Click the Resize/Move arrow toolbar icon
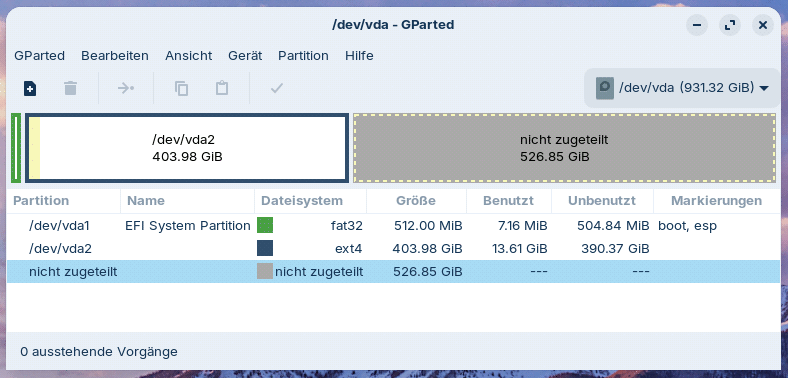Image resolution: width=788 pixels, height=378 pixels. (x=126, y=88)
